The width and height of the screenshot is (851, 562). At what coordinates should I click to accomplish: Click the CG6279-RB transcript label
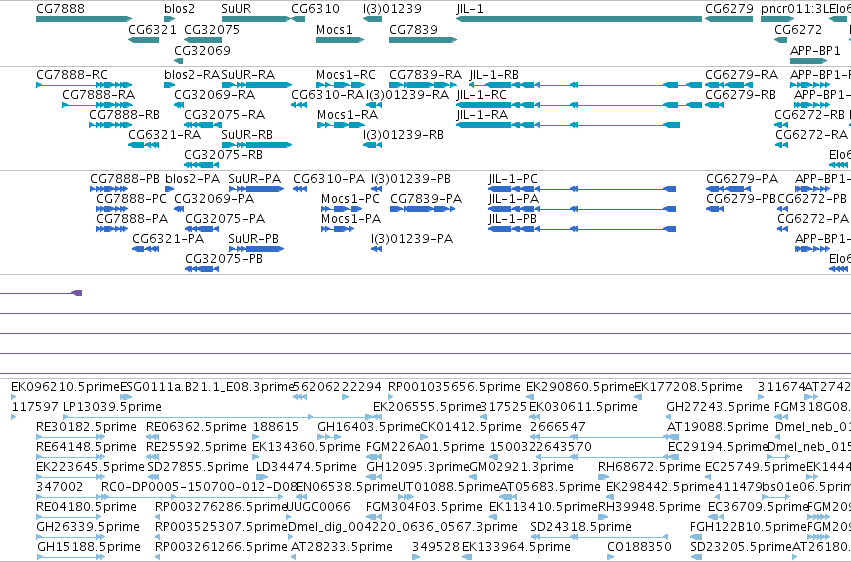740,94
